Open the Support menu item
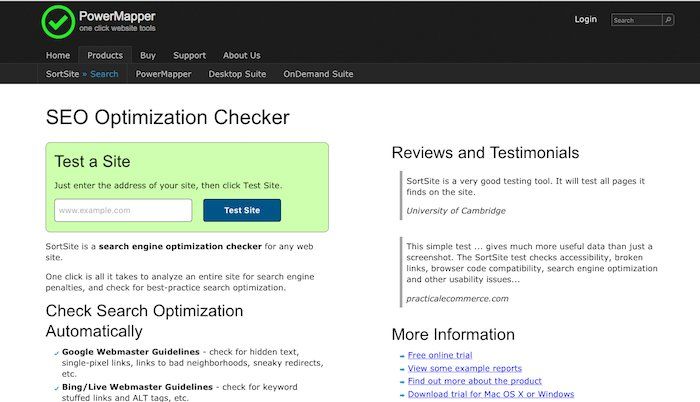Screen dimensions: 700x402 pyautogui.click(x=189, y=55)
